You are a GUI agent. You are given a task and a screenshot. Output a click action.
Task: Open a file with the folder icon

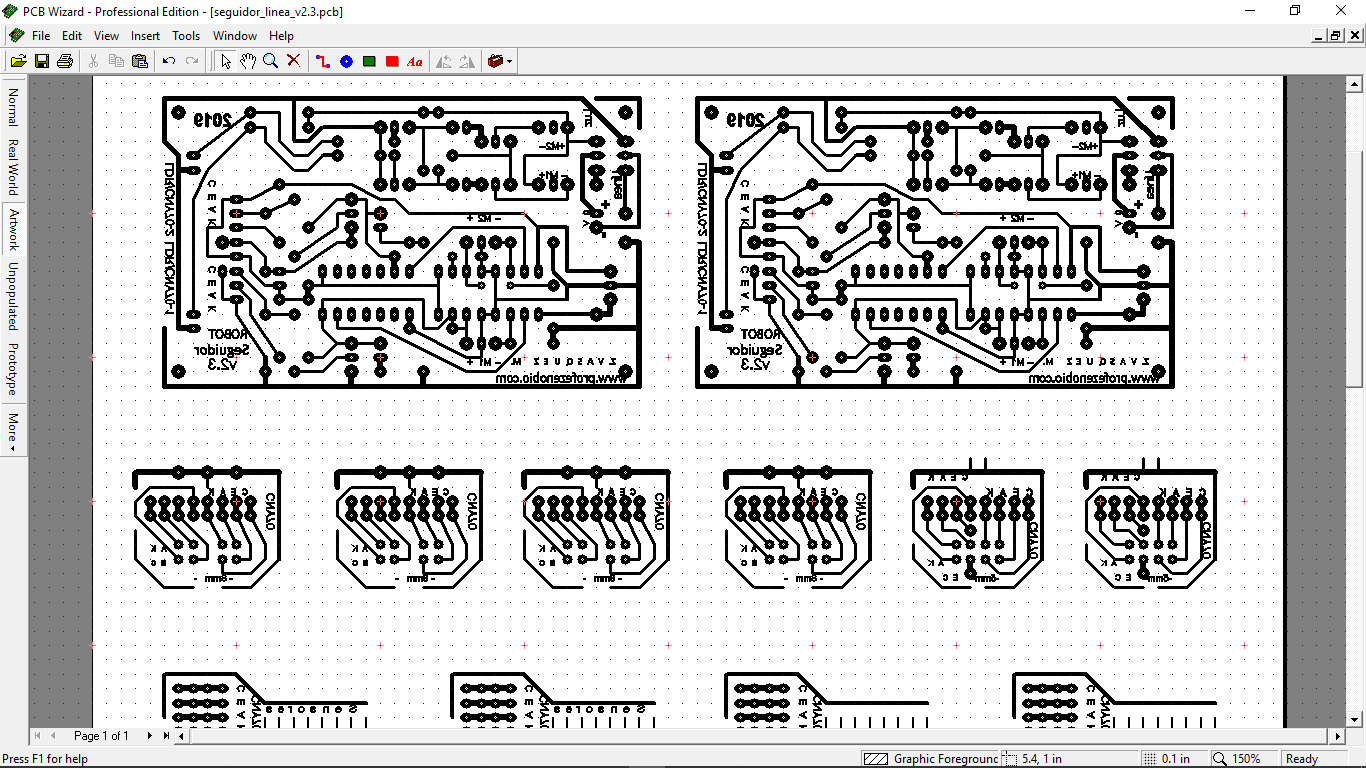[18, 61]
